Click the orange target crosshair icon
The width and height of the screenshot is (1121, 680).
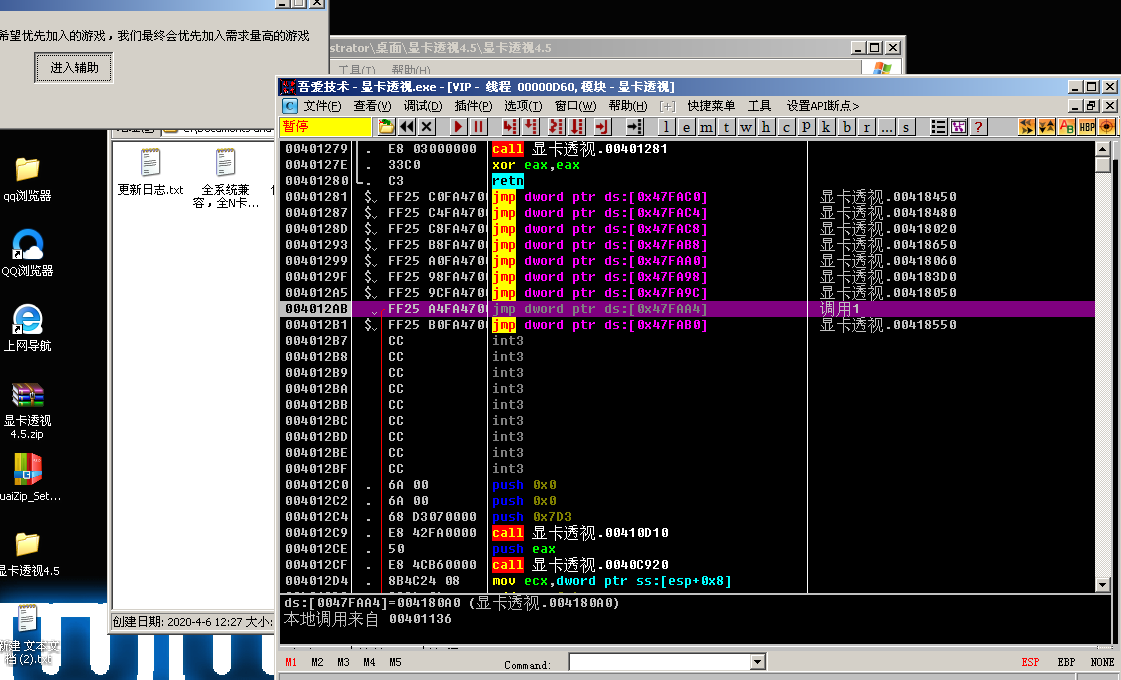(x=1107, y=127)
